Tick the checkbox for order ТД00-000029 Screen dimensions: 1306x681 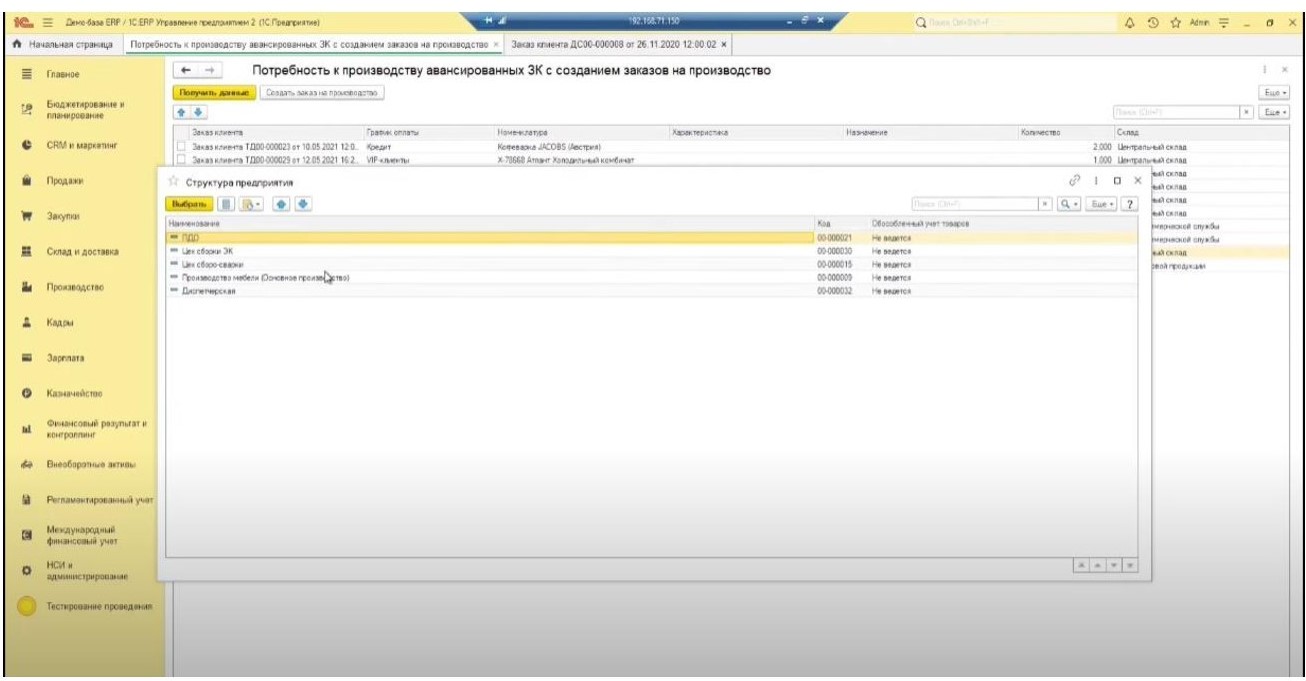coord(181,161)
